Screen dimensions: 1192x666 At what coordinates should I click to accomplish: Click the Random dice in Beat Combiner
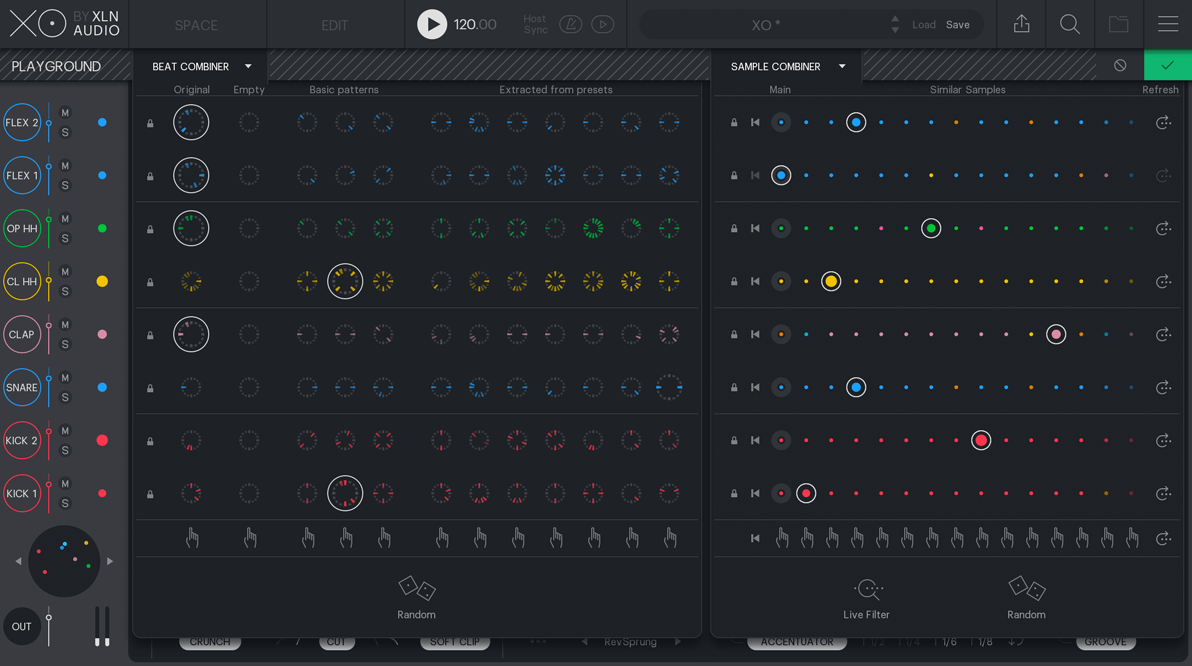pyautogui.click(x=416, y=588)
